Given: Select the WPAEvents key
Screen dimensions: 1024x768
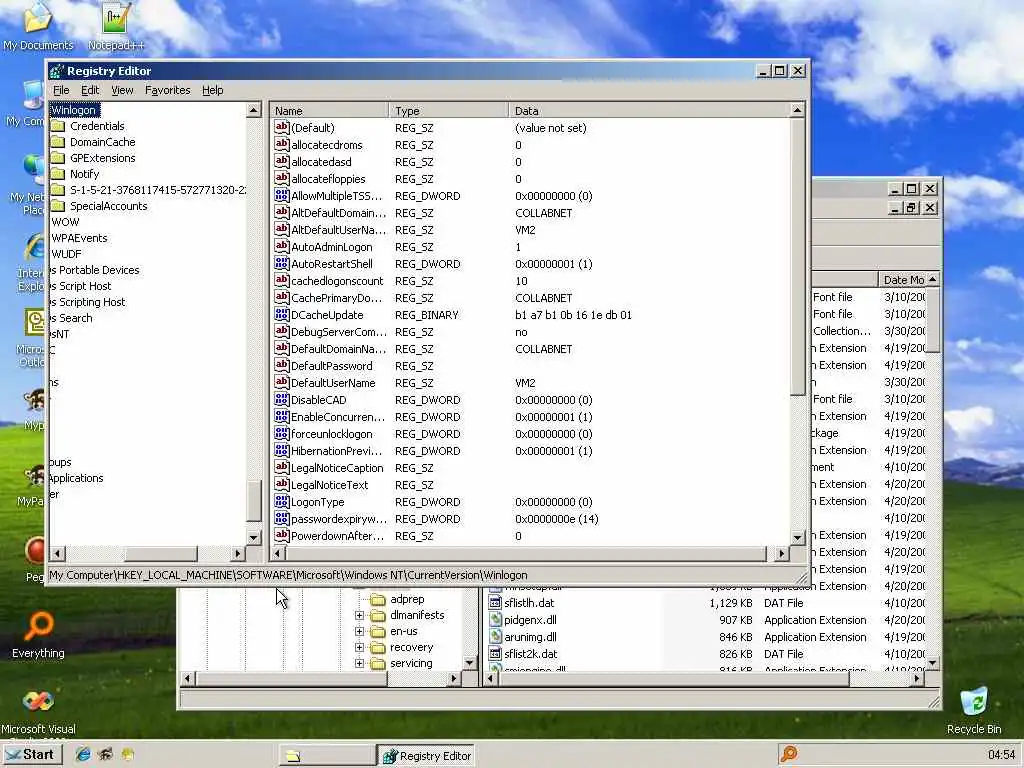Looking at the screenshot, I should pyautogui.click(x=79, y=238).
